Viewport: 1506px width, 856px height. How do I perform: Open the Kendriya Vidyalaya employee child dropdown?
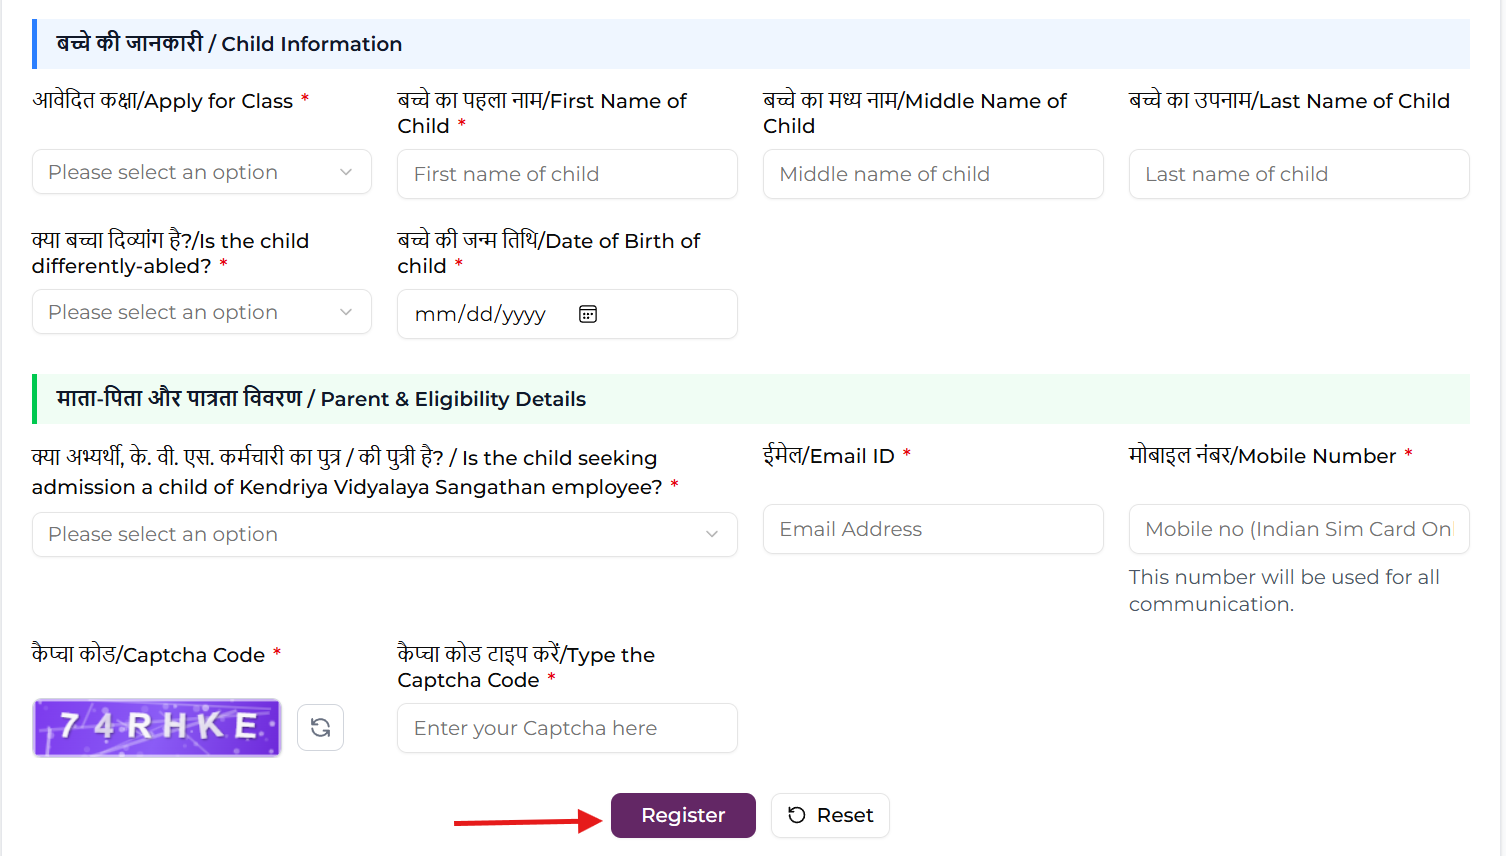(385, 534)
